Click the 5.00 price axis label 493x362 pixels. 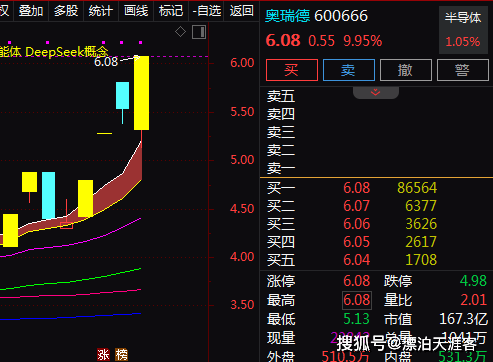[242, 160]
